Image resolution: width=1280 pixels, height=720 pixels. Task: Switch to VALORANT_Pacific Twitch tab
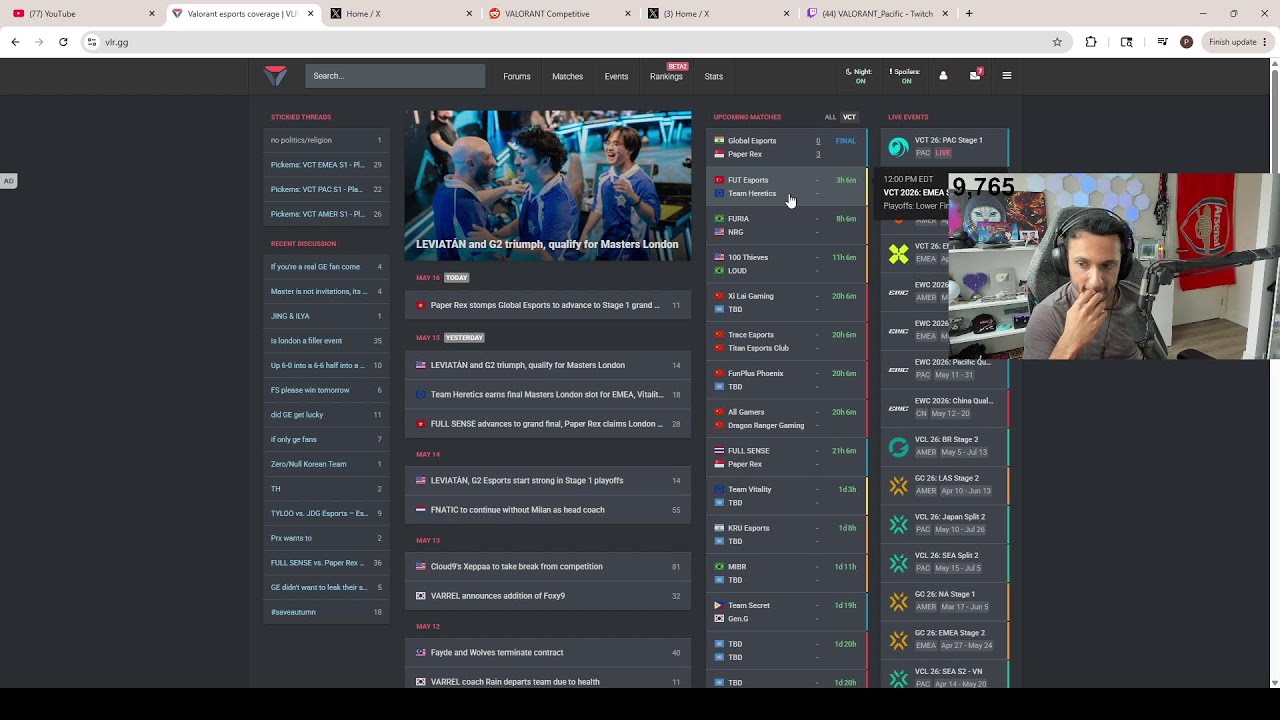[877, 14]
